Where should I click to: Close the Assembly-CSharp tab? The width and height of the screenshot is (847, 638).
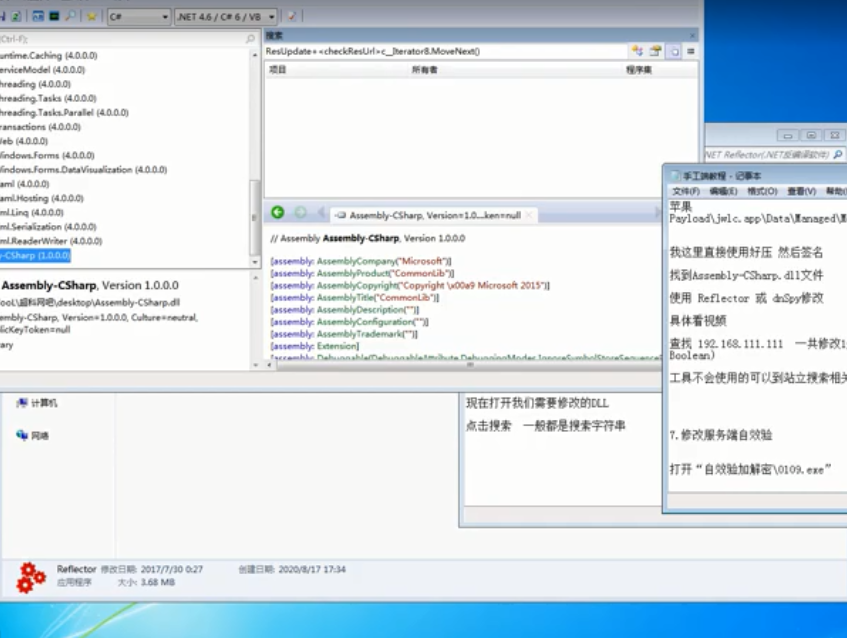coord(529,215)
